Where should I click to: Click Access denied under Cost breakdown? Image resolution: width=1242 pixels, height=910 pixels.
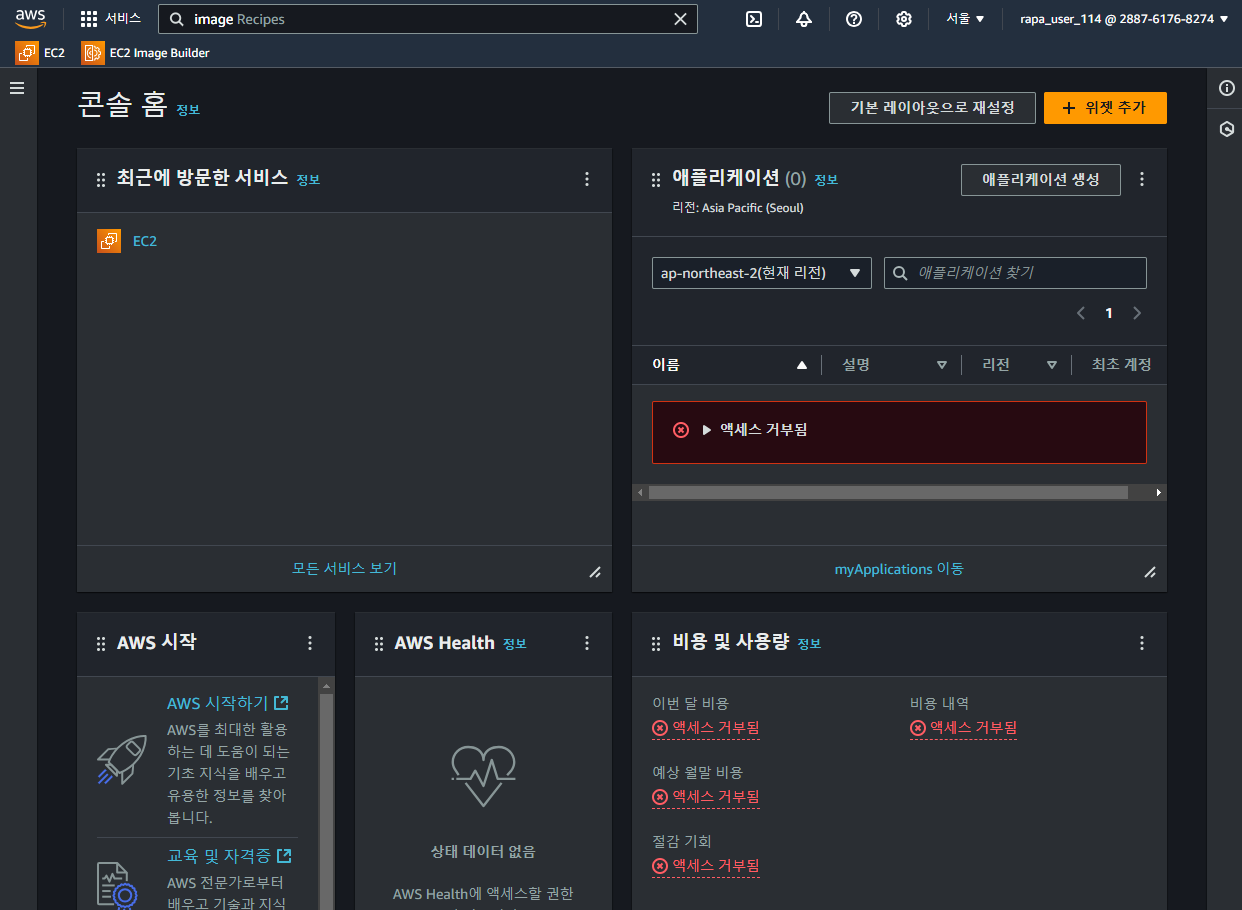point(964,728)
